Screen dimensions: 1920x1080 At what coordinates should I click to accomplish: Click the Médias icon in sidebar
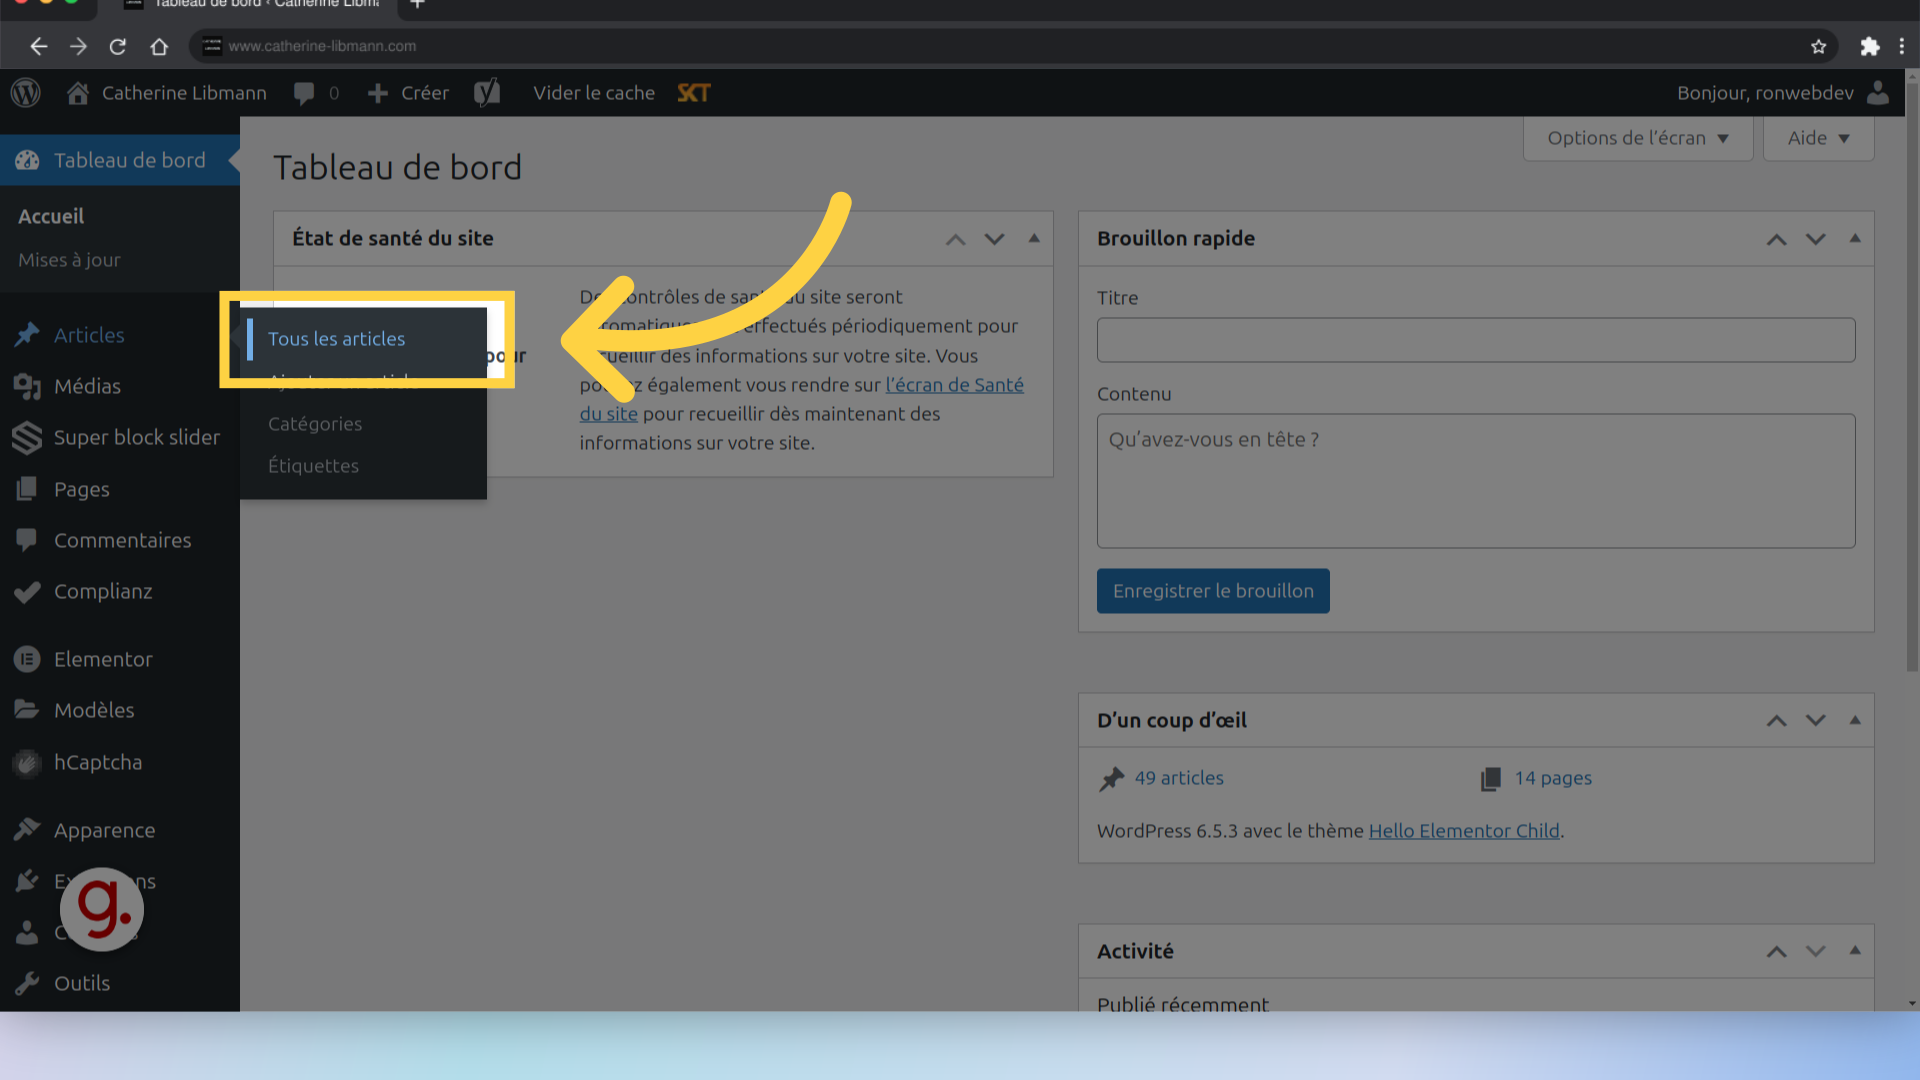pyautogui.click(x=27, y=386)
